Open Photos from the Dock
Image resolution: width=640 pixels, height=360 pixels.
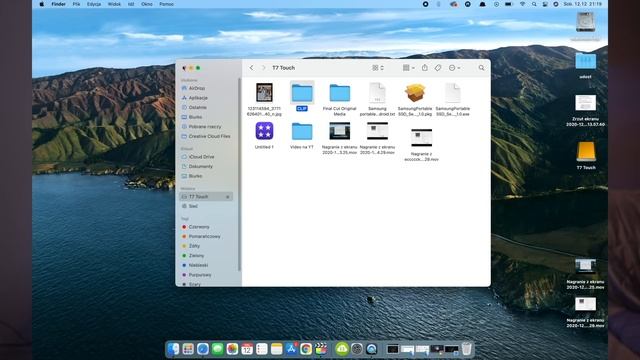click(232, 349)
